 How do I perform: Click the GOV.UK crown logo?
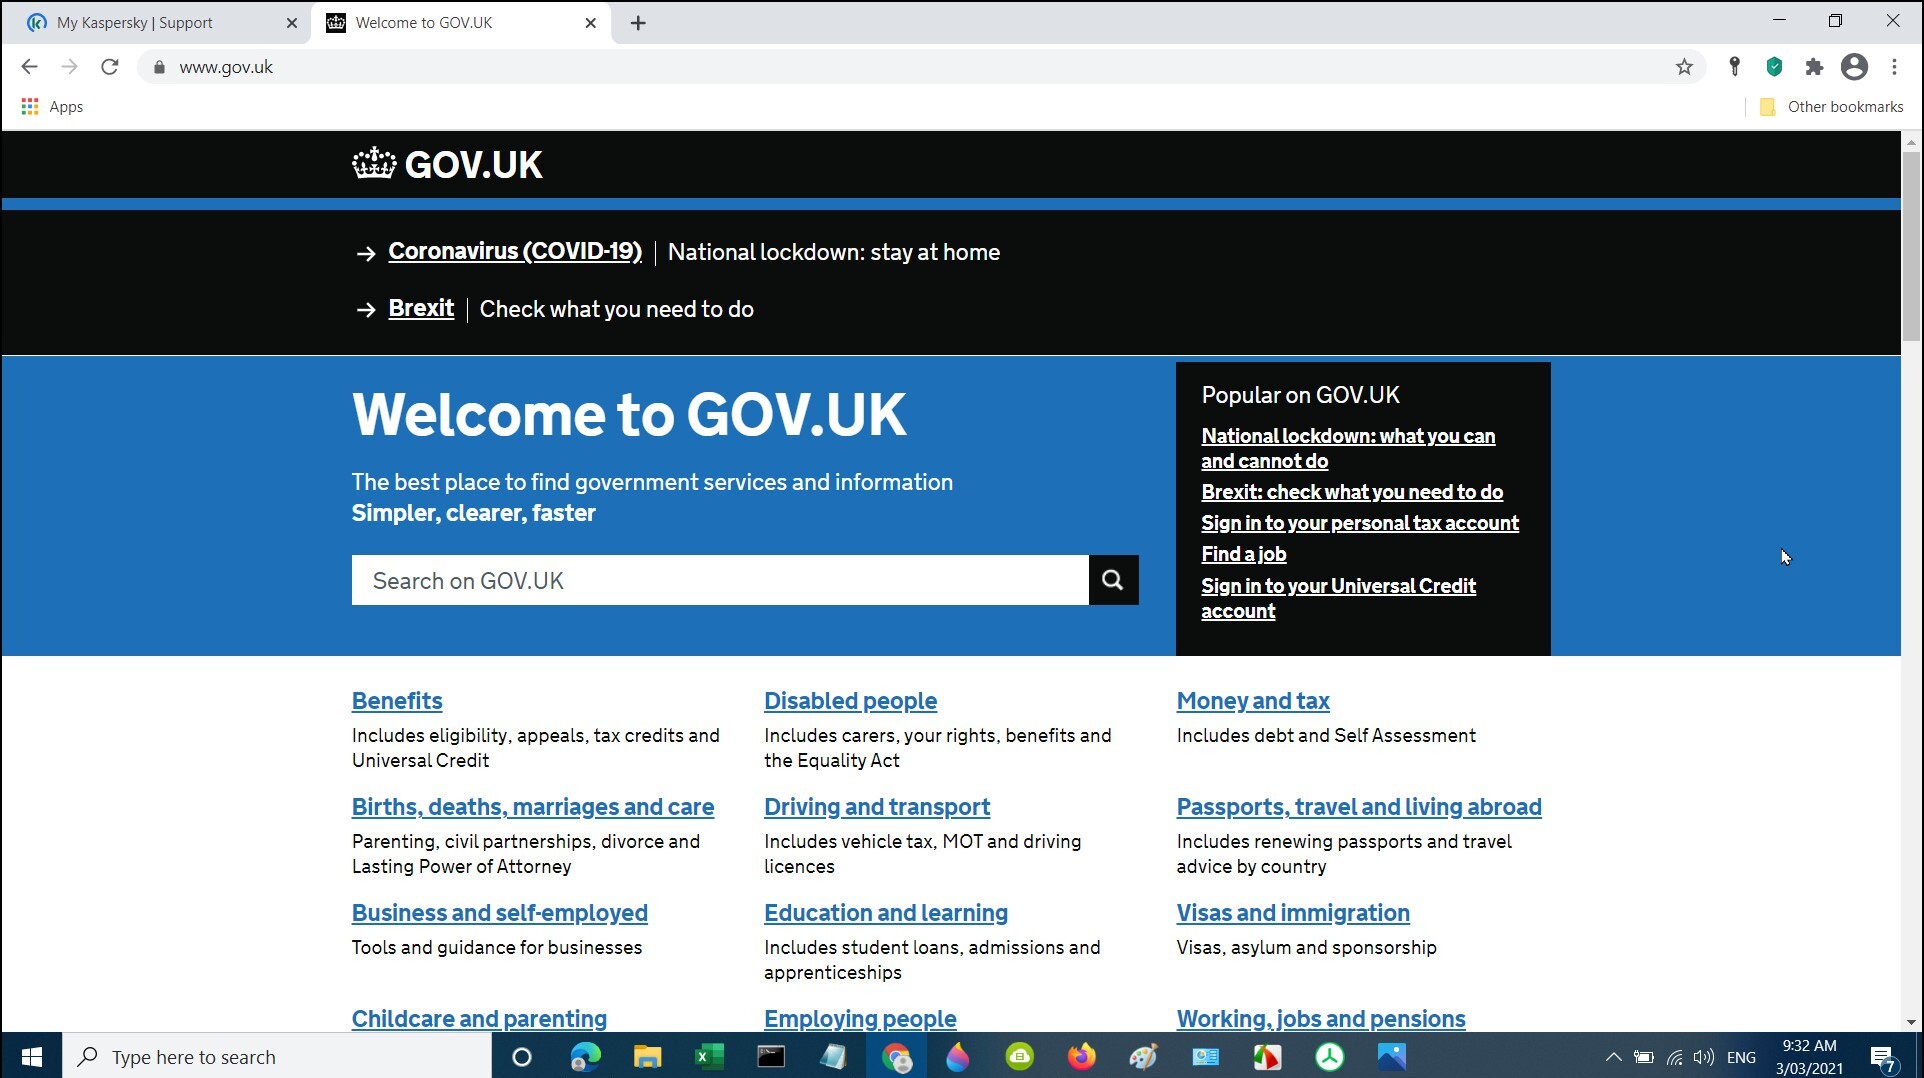447,164
